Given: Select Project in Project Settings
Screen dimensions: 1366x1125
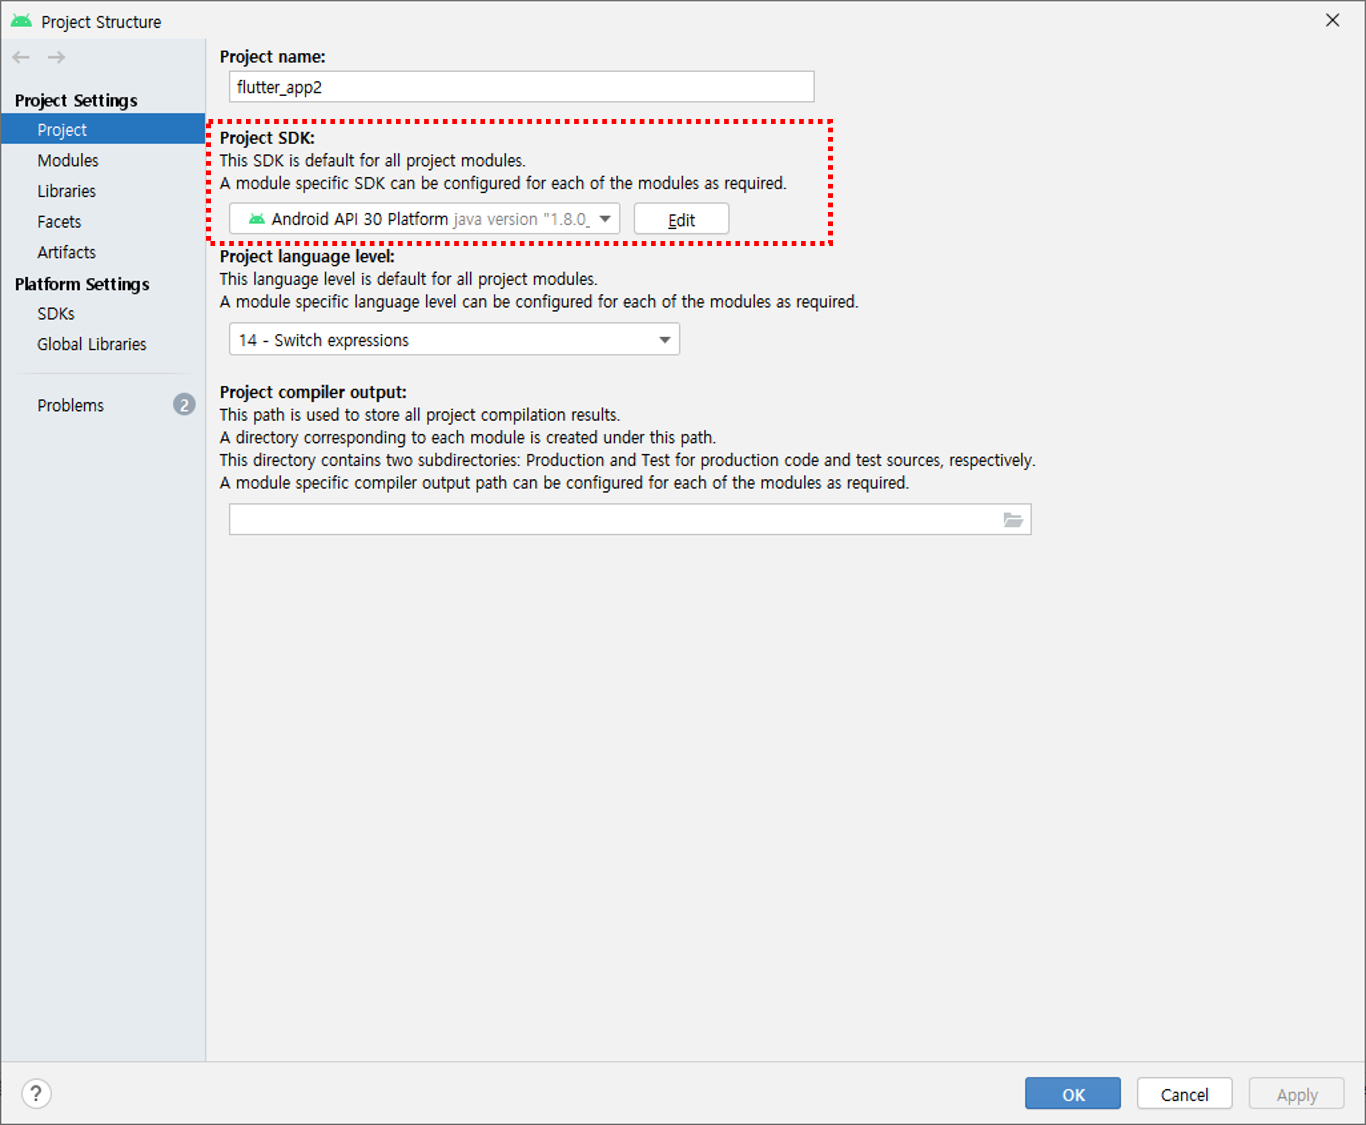Looking at the screenshot, I should coord(103,129).
